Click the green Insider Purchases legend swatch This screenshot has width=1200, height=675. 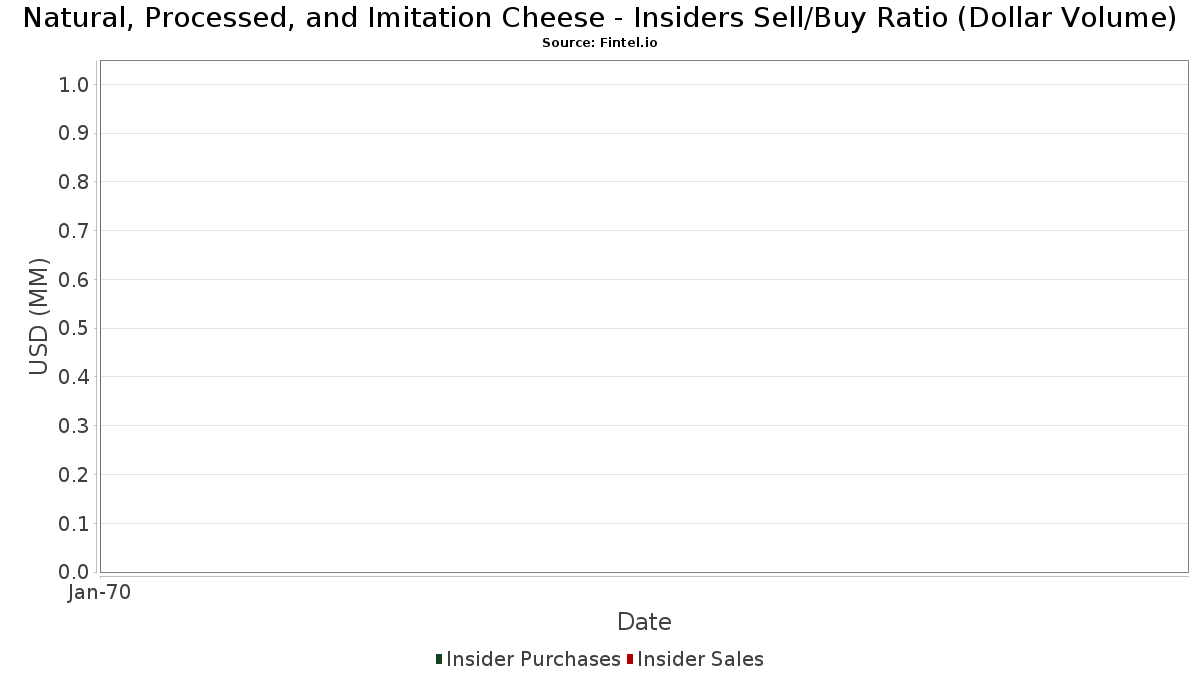pyautogui.click(x=439, y=659)
